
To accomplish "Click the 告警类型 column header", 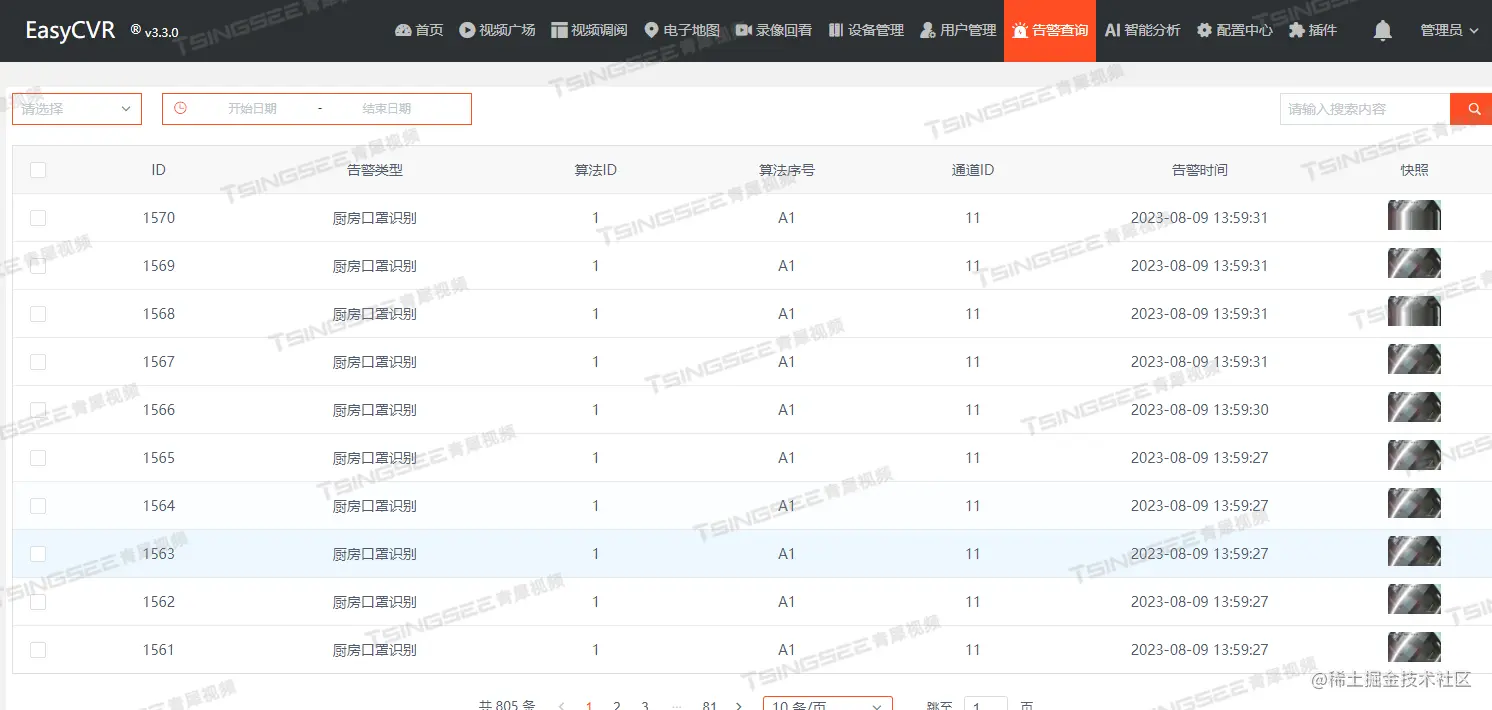I will pos(375,170).
